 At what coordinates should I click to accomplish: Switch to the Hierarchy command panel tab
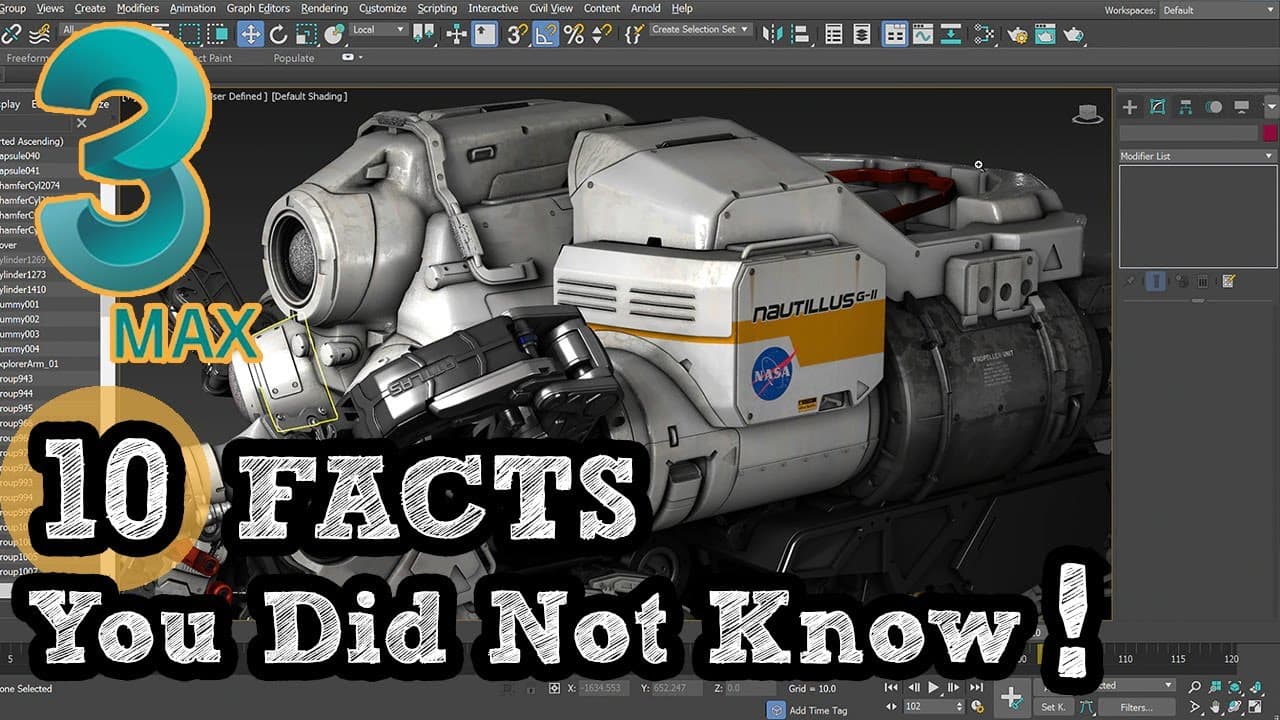[x=1186, y=107]
